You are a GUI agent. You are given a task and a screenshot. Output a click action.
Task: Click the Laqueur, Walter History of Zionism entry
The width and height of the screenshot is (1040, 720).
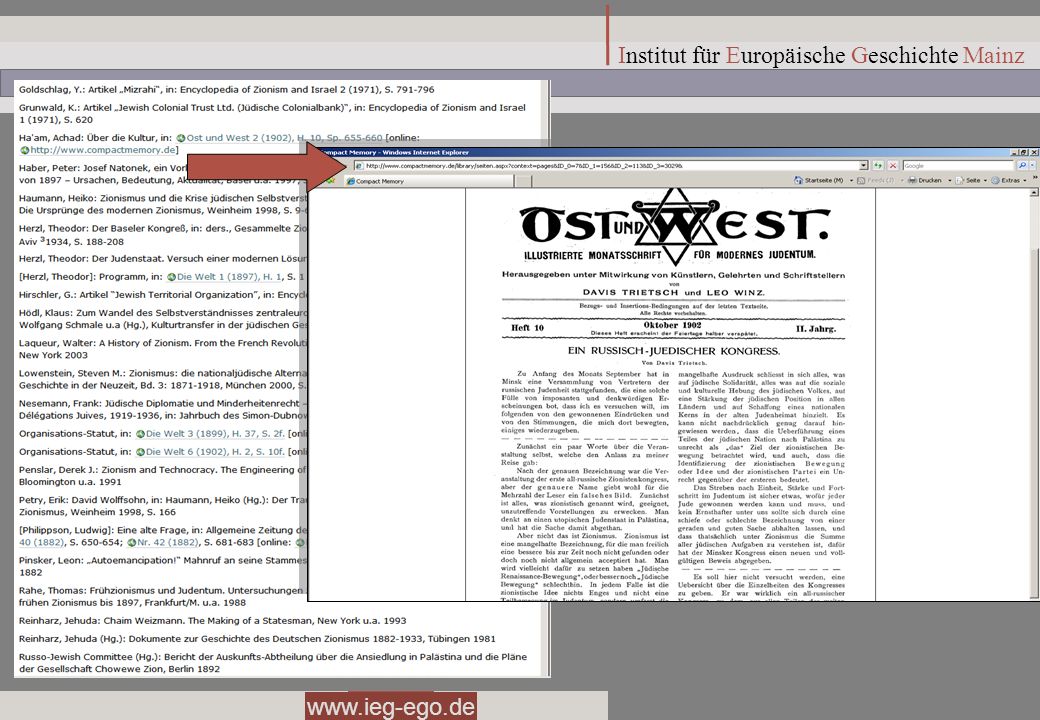[162, 349]
